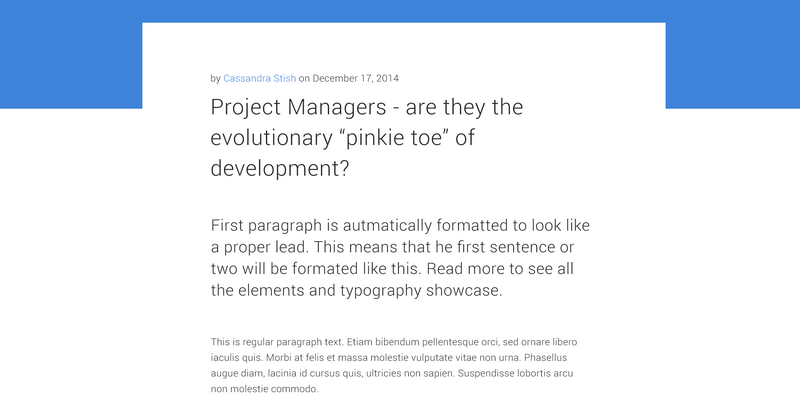Click "non molestie commodo" at the paragraph end
Screen dimensions: 800x400
[x=264, y=389]
